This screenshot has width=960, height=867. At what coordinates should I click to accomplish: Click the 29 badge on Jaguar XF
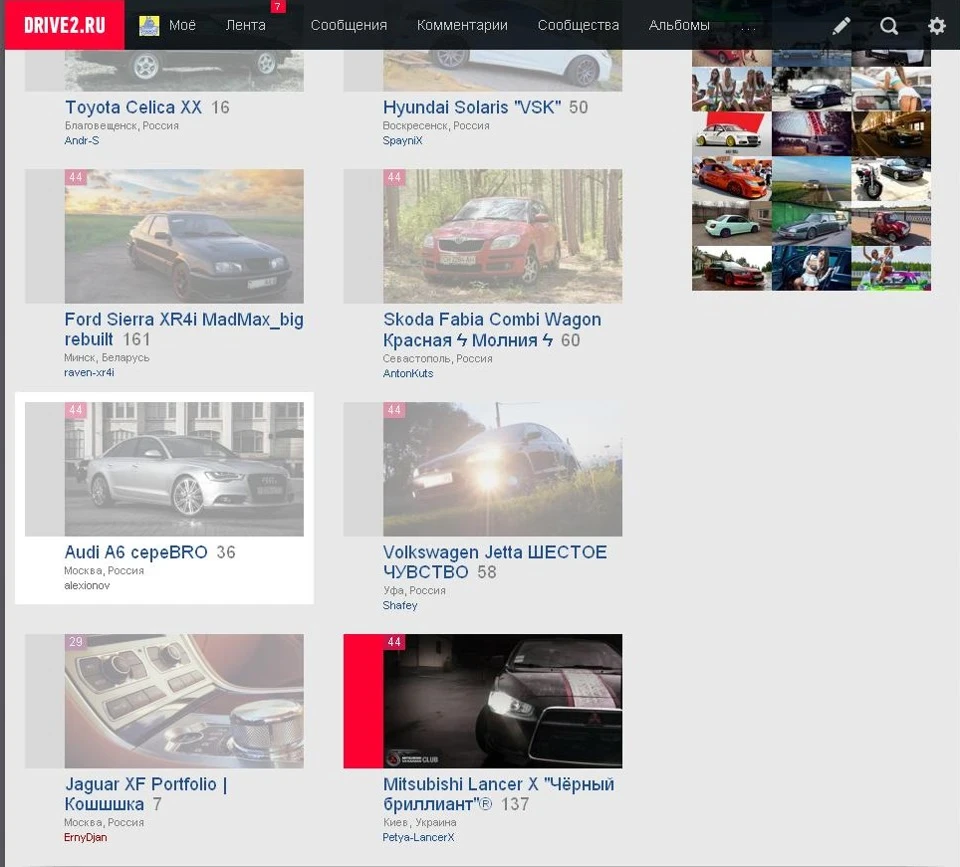pos(75,642)
